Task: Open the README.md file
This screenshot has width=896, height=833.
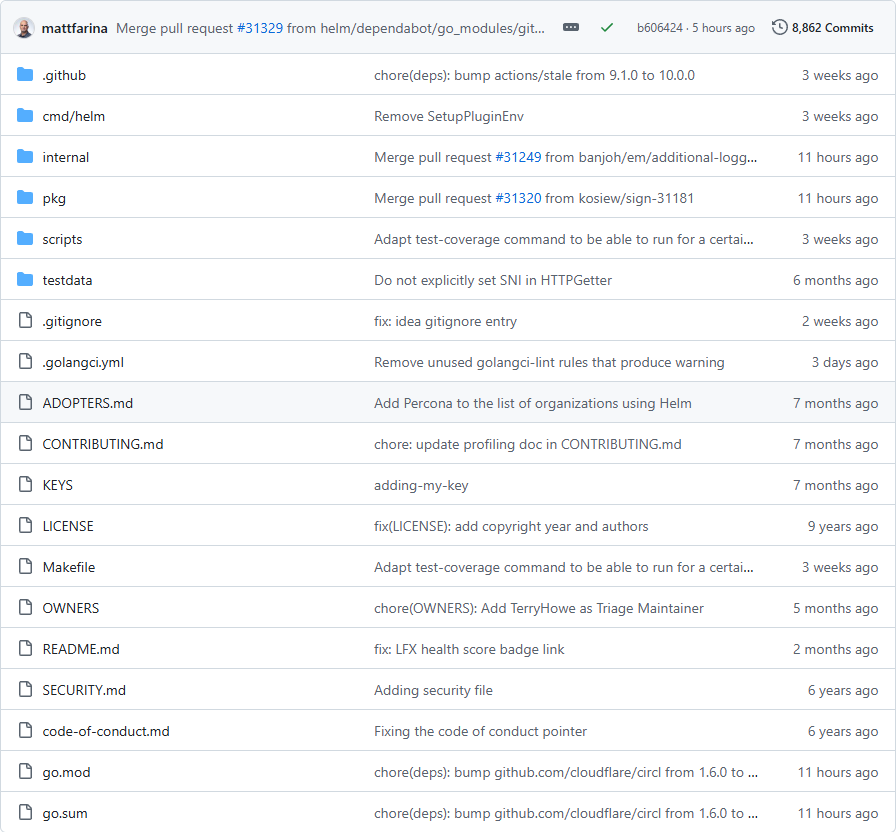Action: [81, 649]
